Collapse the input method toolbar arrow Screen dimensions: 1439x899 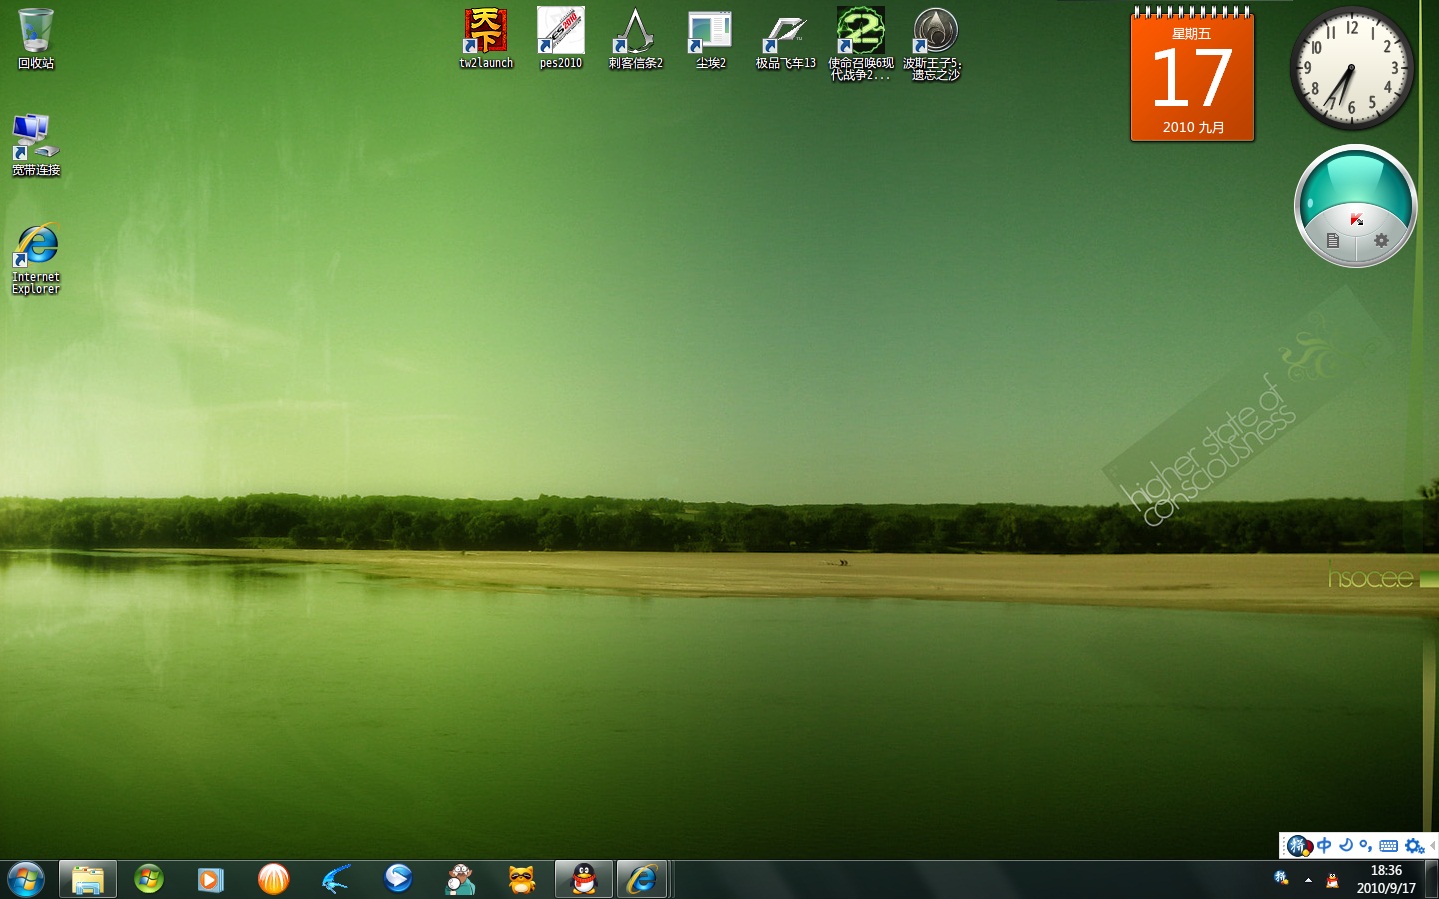[x=1432, y=846]
